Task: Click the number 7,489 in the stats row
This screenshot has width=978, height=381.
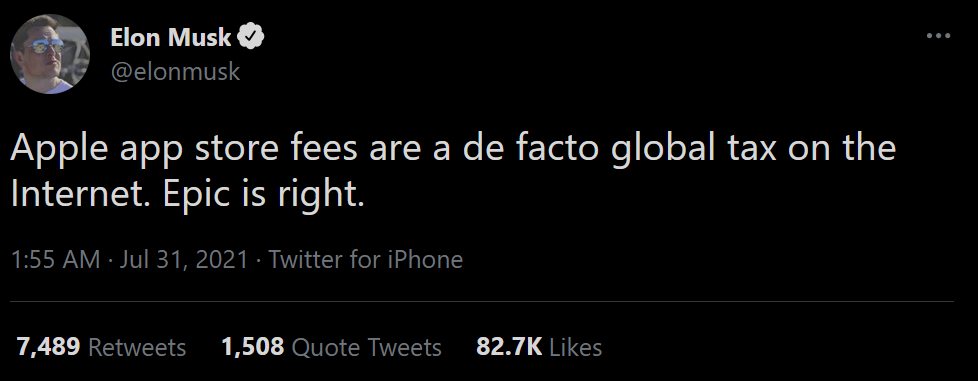Action: click(49, 347)
